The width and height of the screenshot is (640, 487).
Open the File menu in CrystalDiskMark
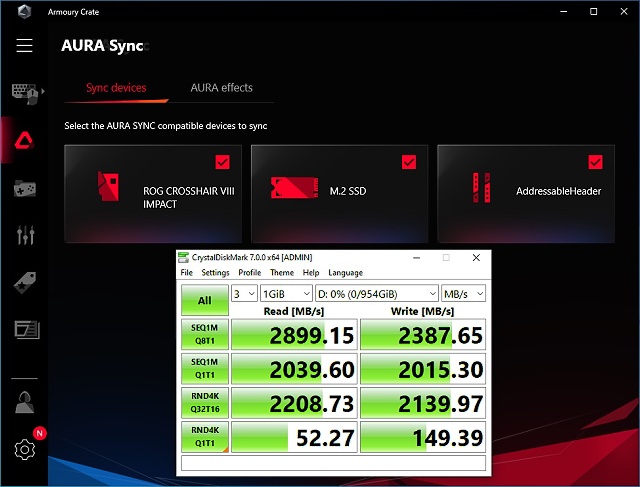click(x=187, y=272)
